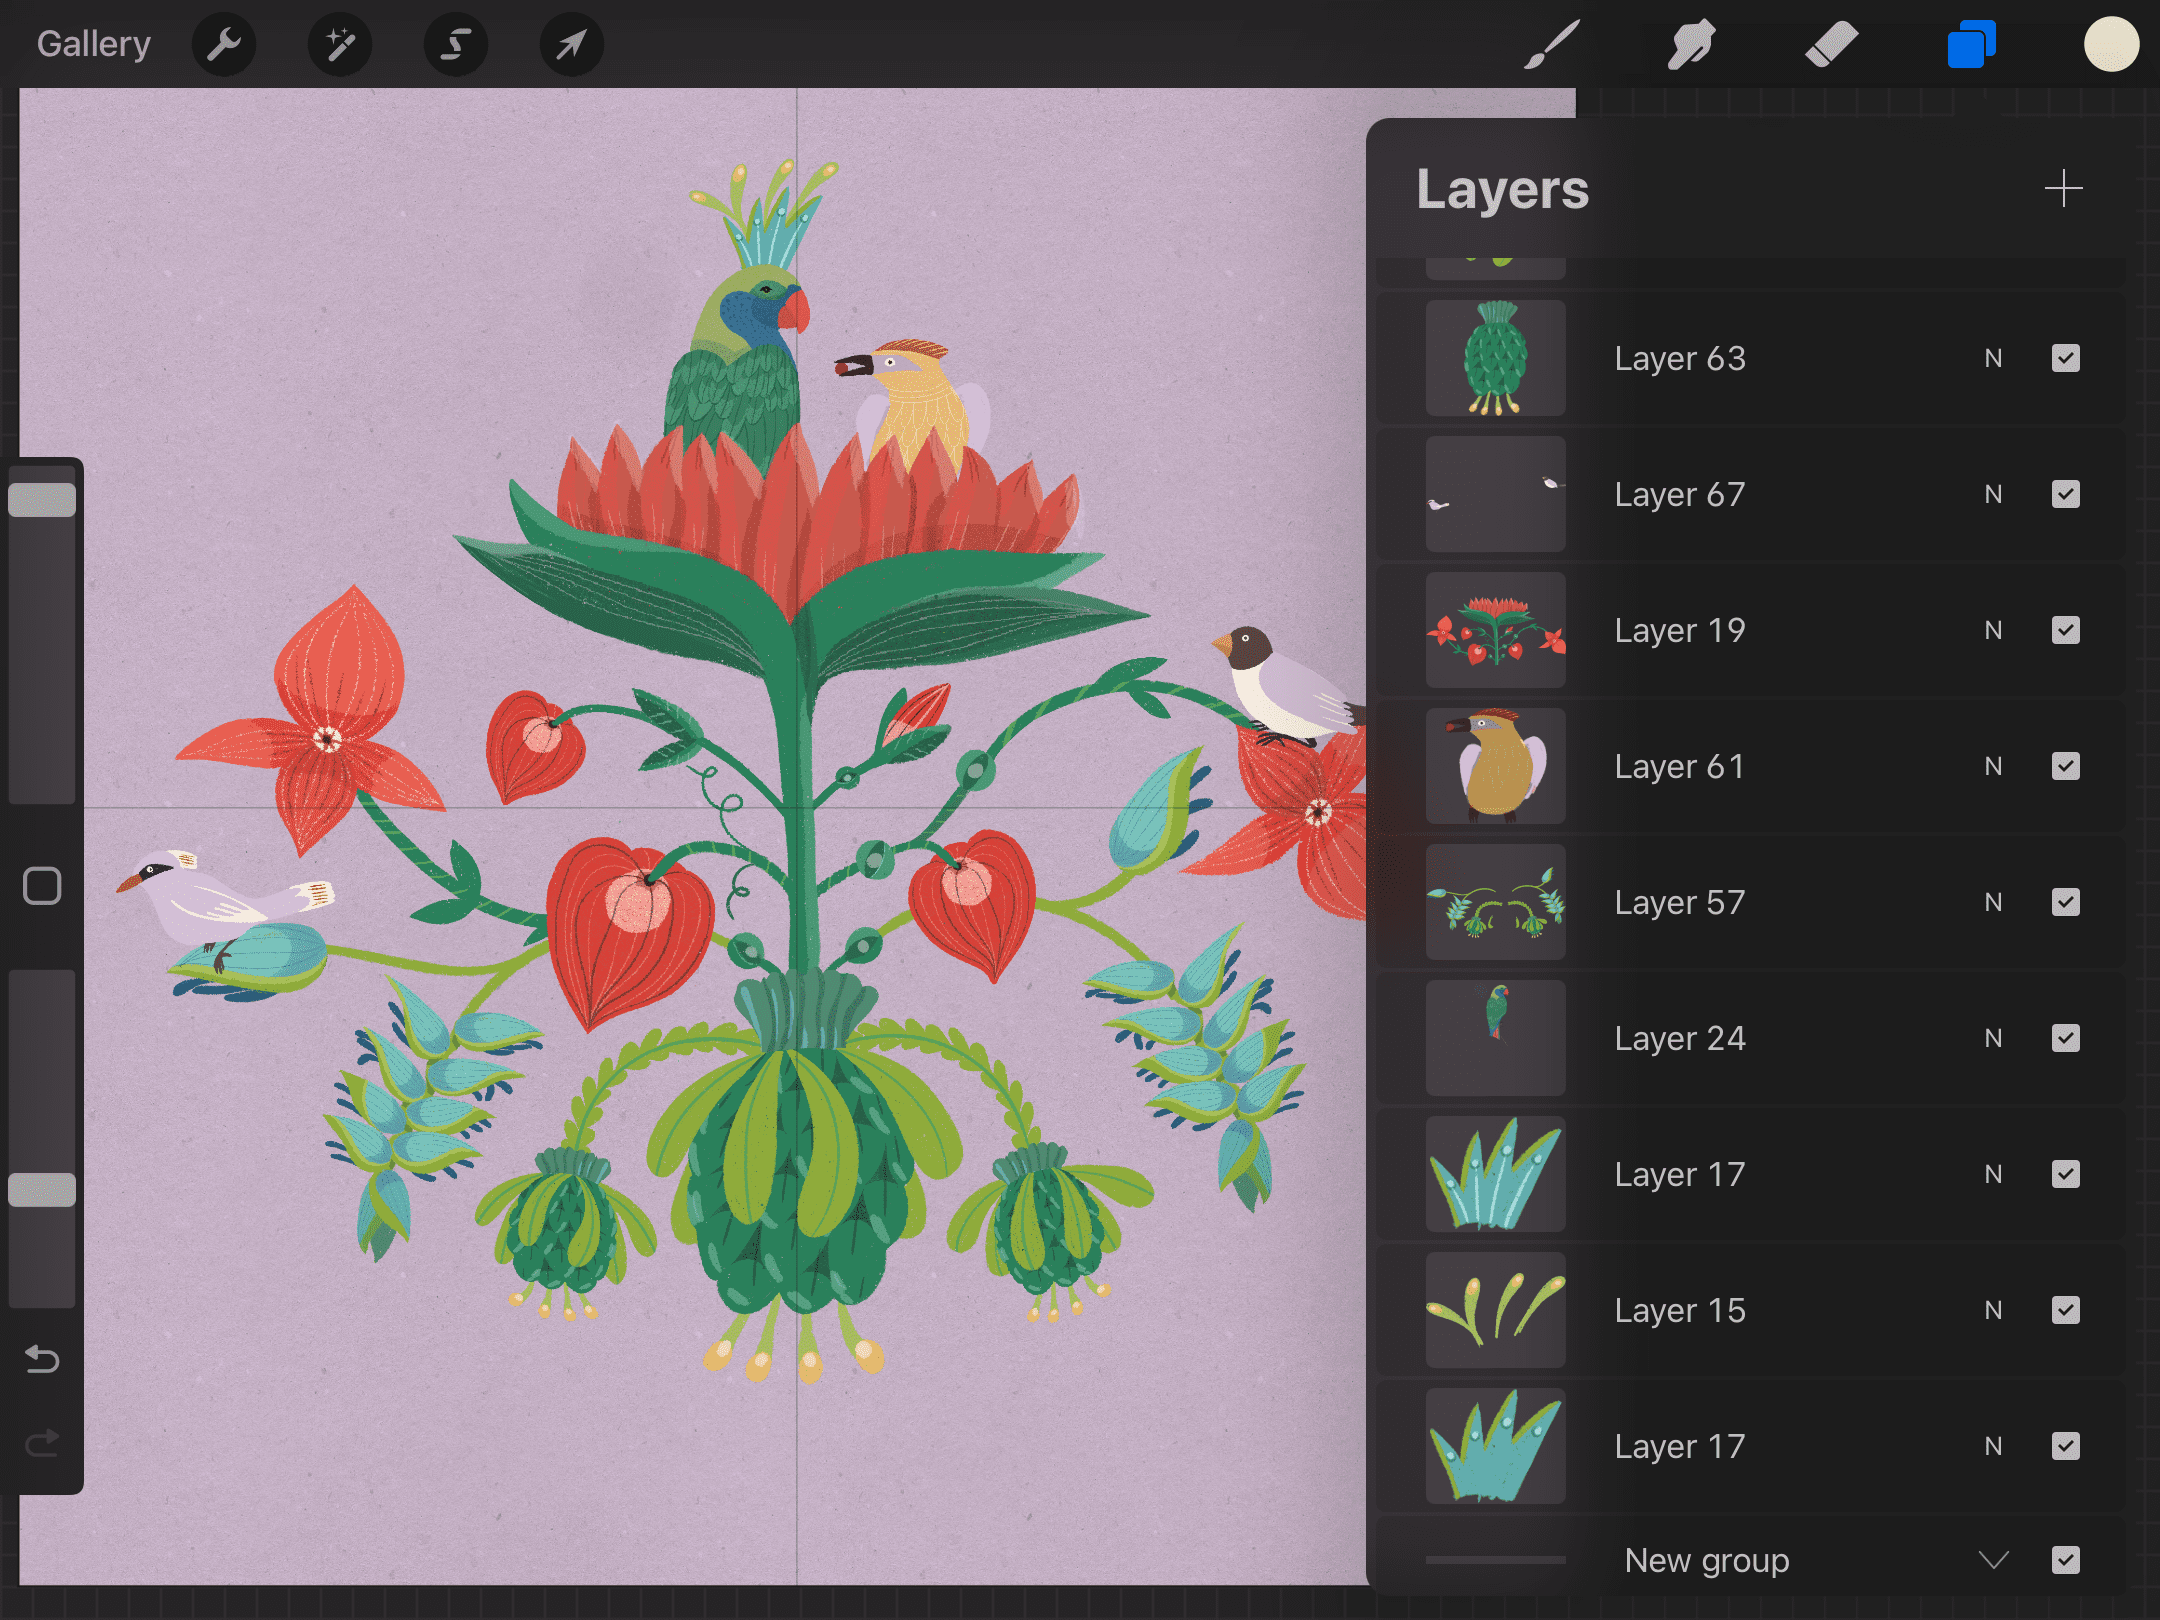Viewport: 2160px width, 1620px height.
Task: Close the Layers panel via layers icon
Action: (x=1971, y=44)
